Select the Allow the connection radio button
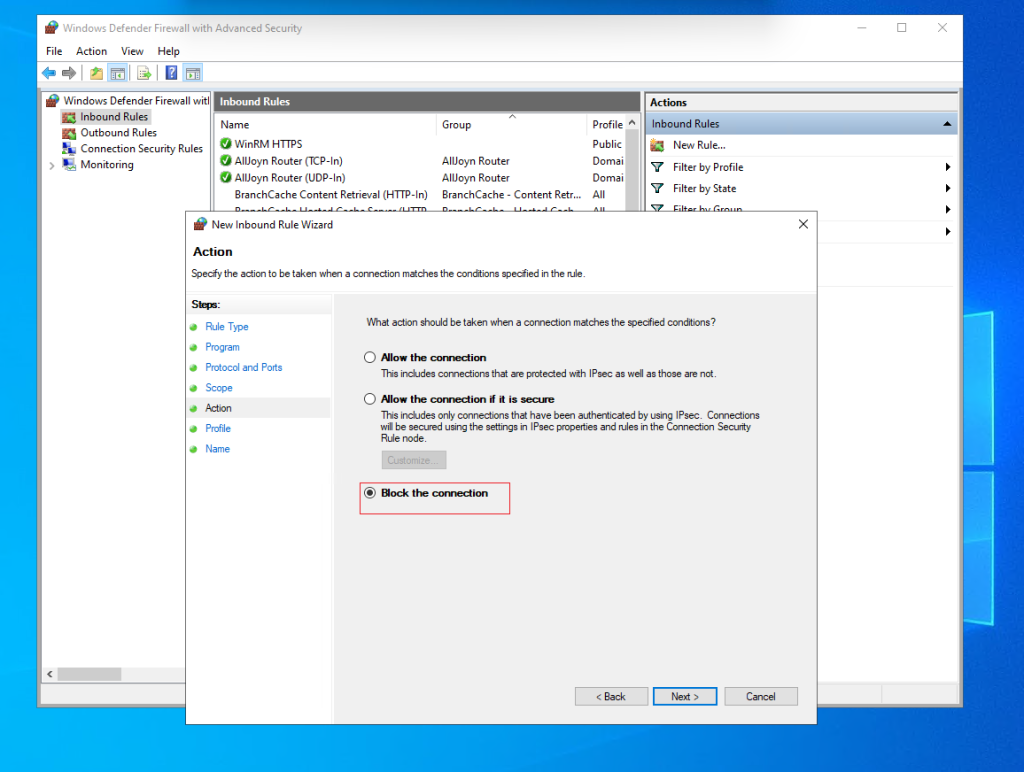Image resolution: width=1024 pixels, height=772 pixels. (x=370, y=357)
